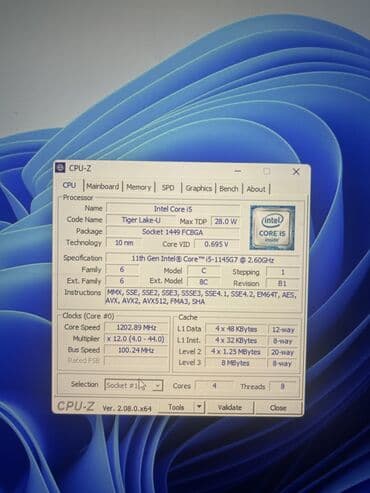The image size is (370, 493).
Task: Click the L1 Data 12-way value
Action: click(283, 330)
